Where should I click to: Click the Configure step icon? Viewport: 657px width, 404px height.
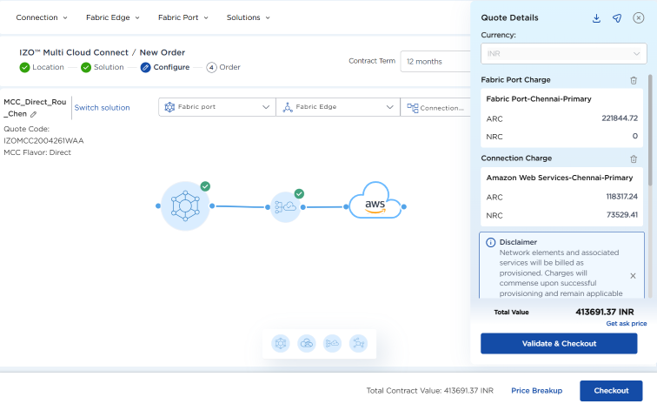[145, 67]
